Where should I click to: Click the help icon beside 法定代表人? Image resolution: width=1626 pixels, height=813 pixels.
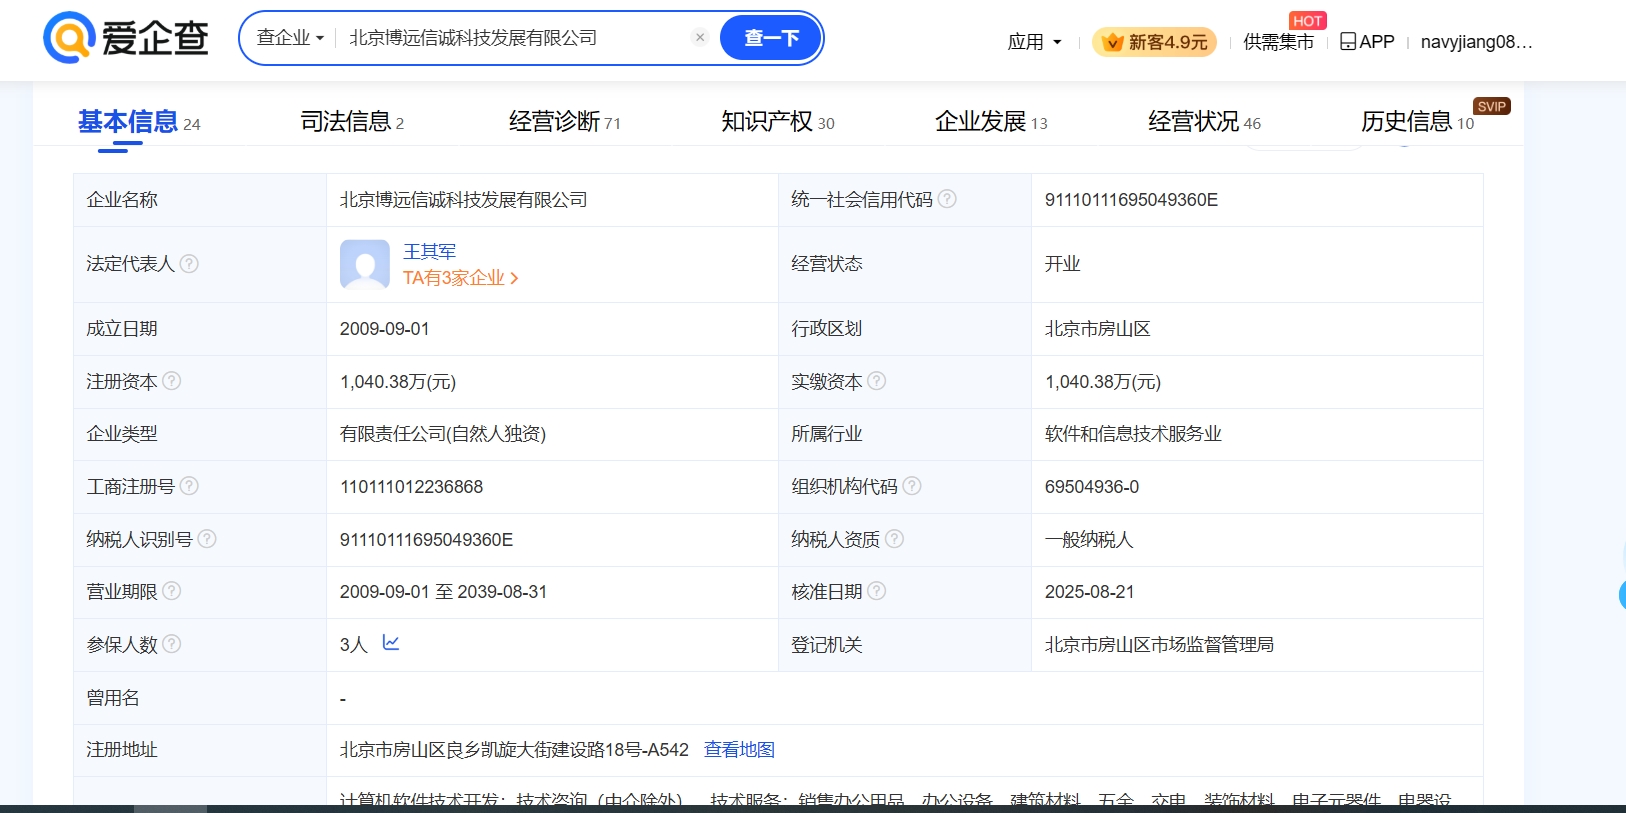(x=189, y=264)
